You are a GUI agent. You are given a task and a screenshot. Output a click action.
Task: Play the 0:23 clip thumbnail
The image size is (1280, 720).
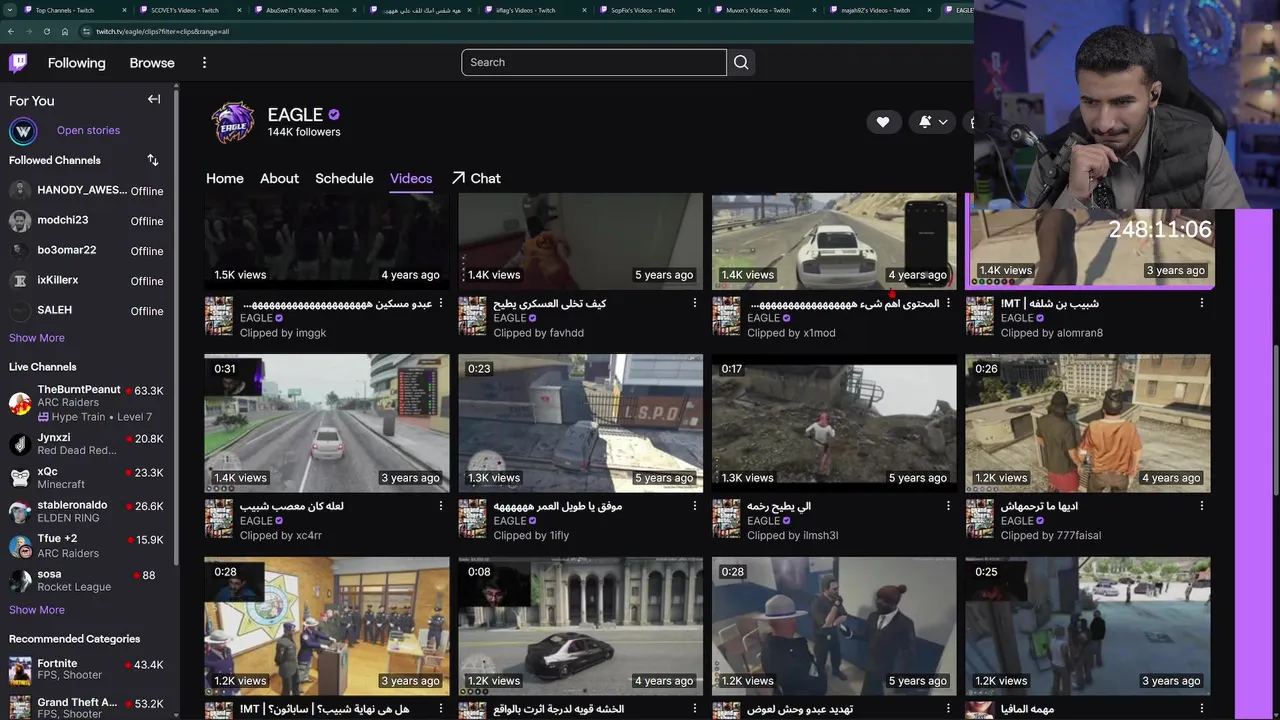pos(581,423)
